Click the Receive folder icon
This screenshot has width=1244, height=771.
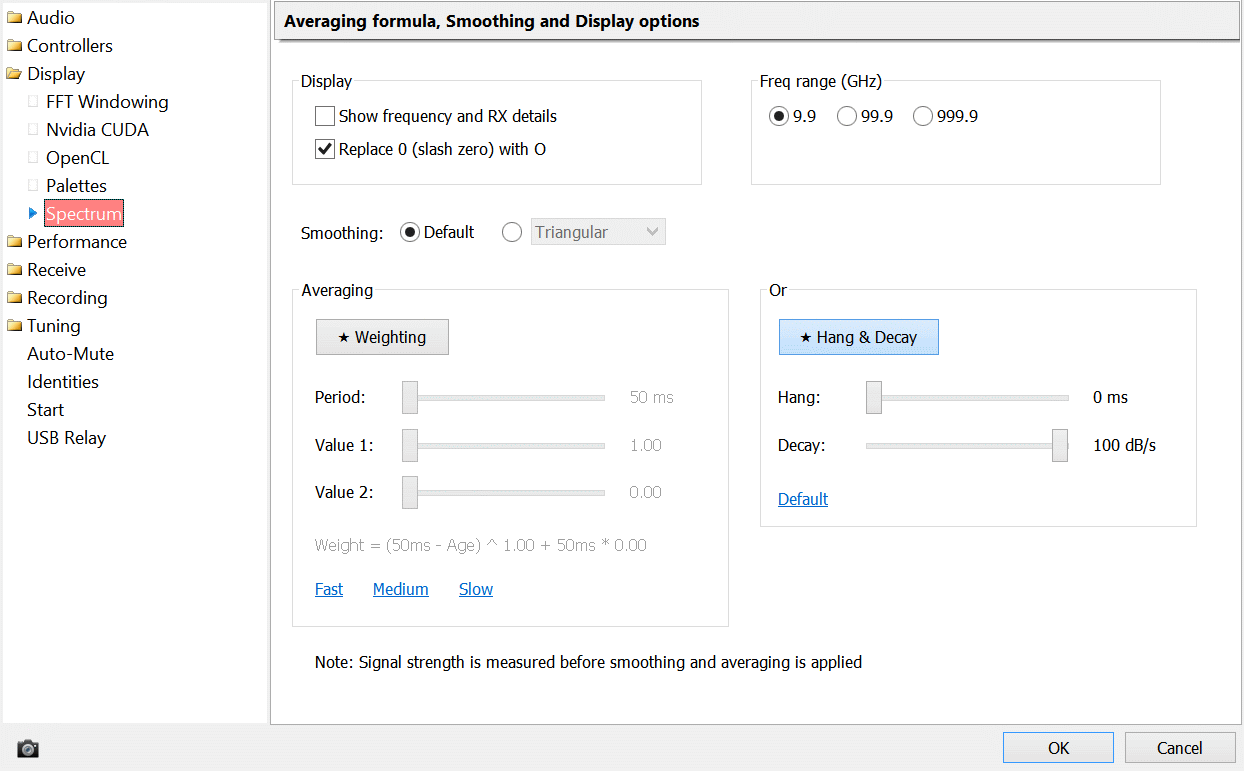(x=14, y=270)
